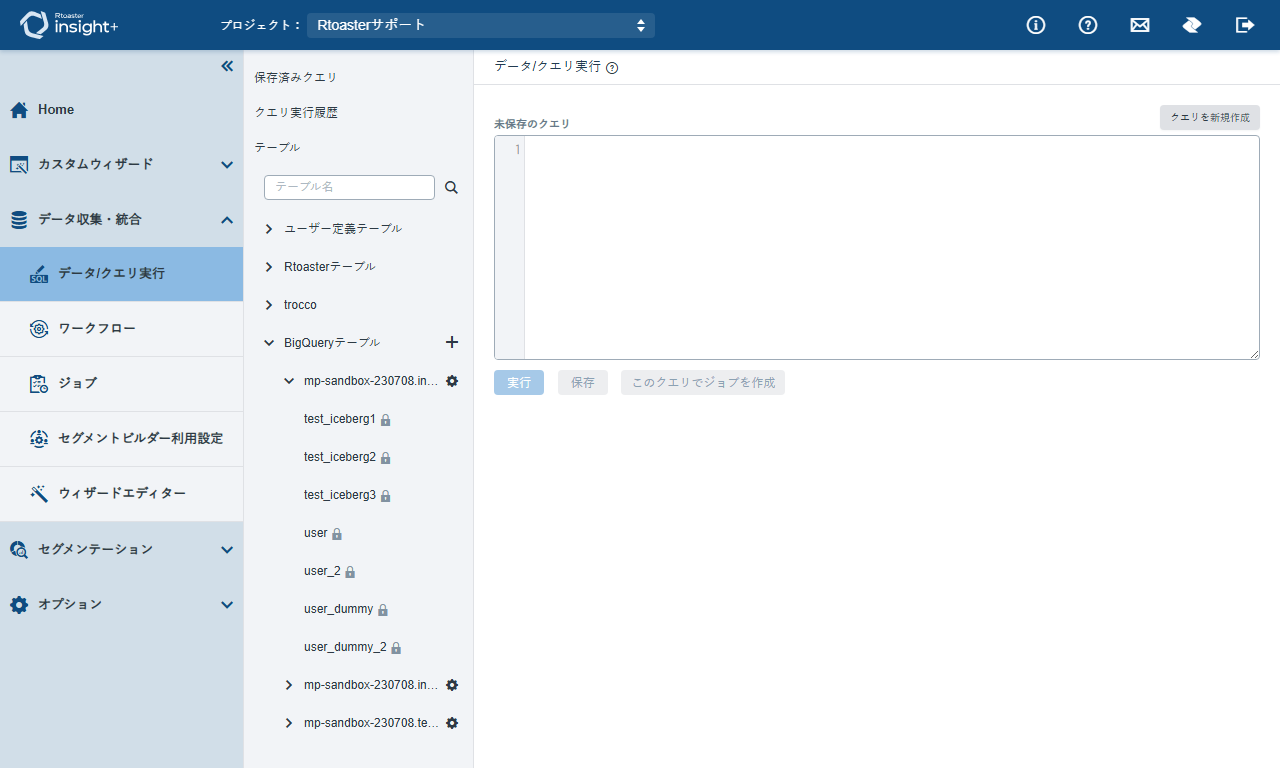The height and width of the screenshot is (768, 1280).
Task: Click the セグメントビルダー利用設定 icon
Action: [39, 439]
